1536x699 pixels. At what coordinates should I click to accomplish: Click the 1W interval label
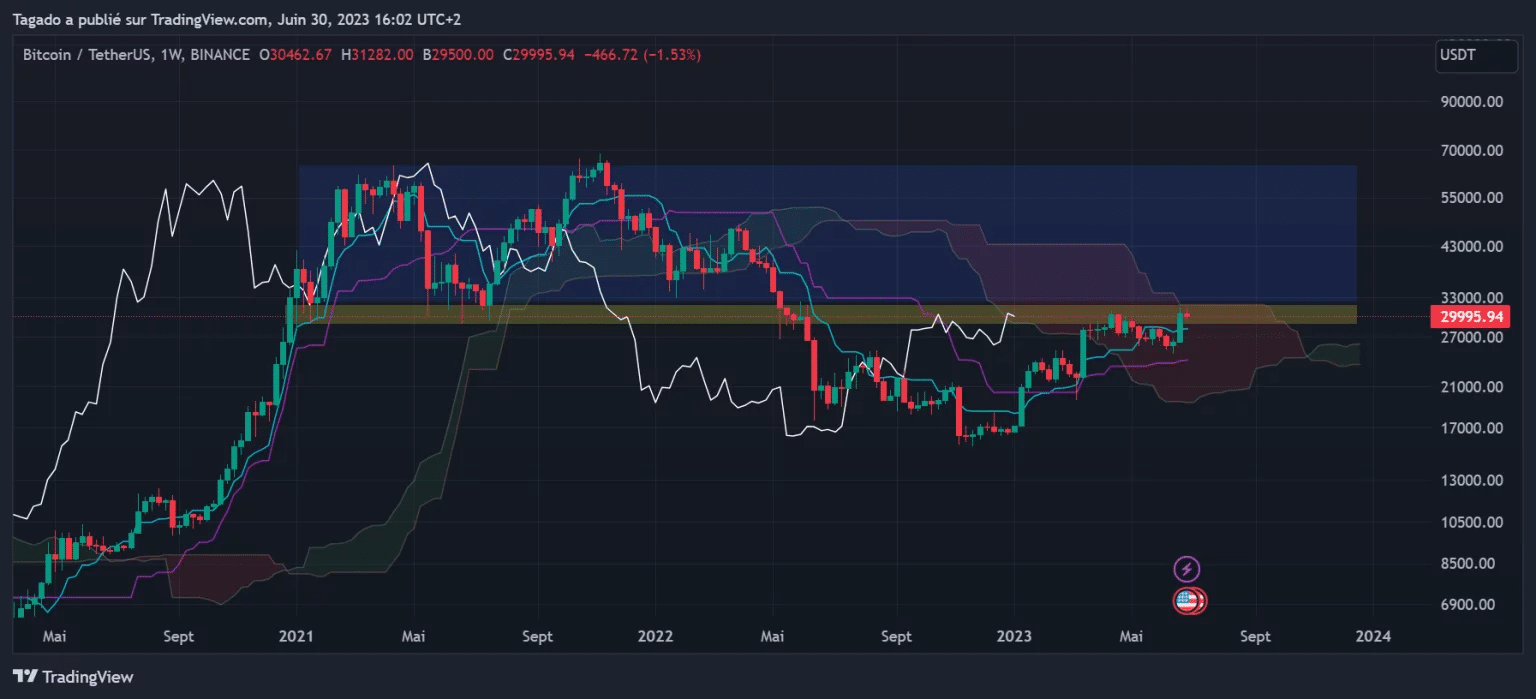tap(171, 55)
